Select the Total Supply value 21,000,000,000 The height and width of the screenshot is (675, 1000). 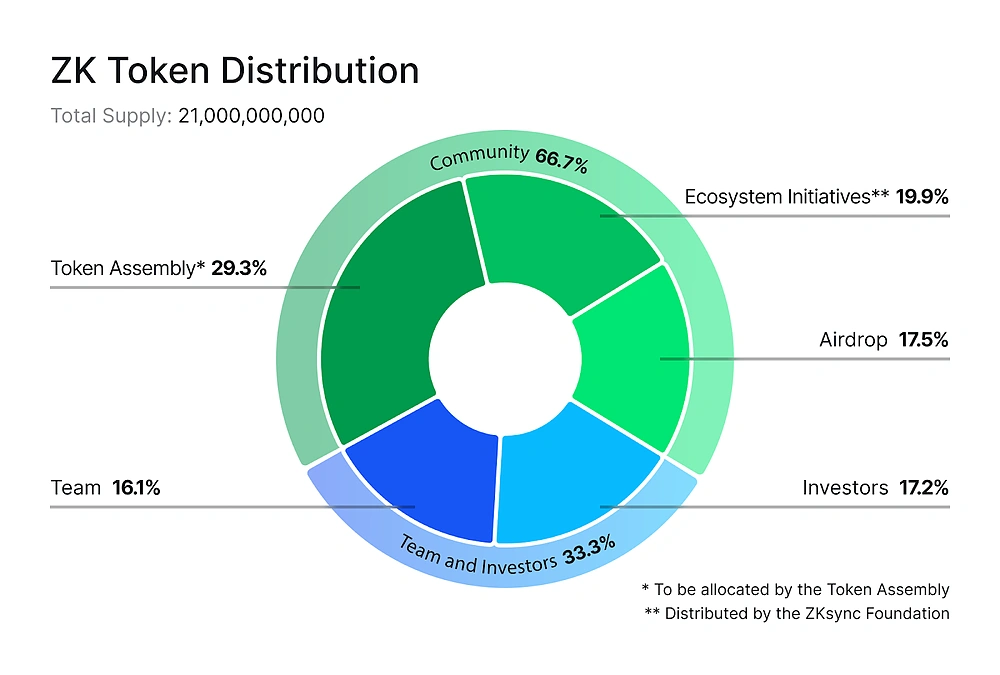[250, 116]
